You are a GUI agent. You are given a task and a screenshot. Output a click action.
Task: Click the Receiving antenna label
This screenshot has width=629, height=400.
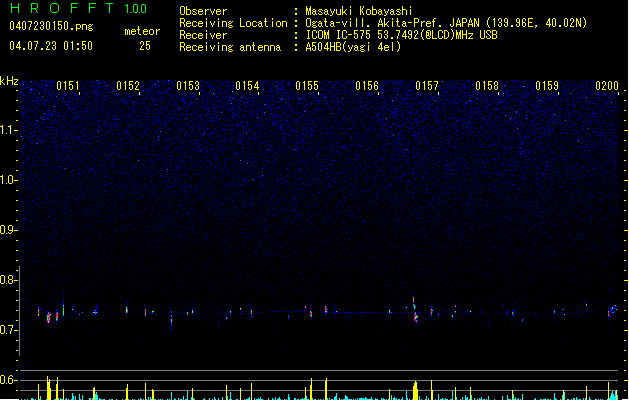tap(230, 47)
